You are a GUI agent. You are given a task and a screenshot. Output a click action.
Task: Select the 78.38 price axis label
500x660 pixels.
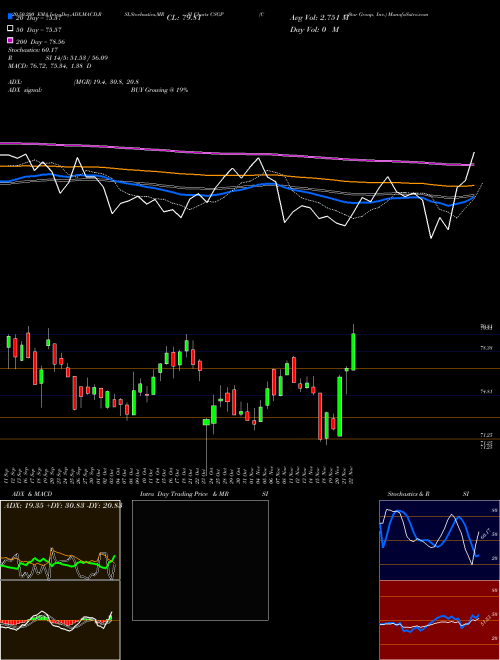[487, 348]
